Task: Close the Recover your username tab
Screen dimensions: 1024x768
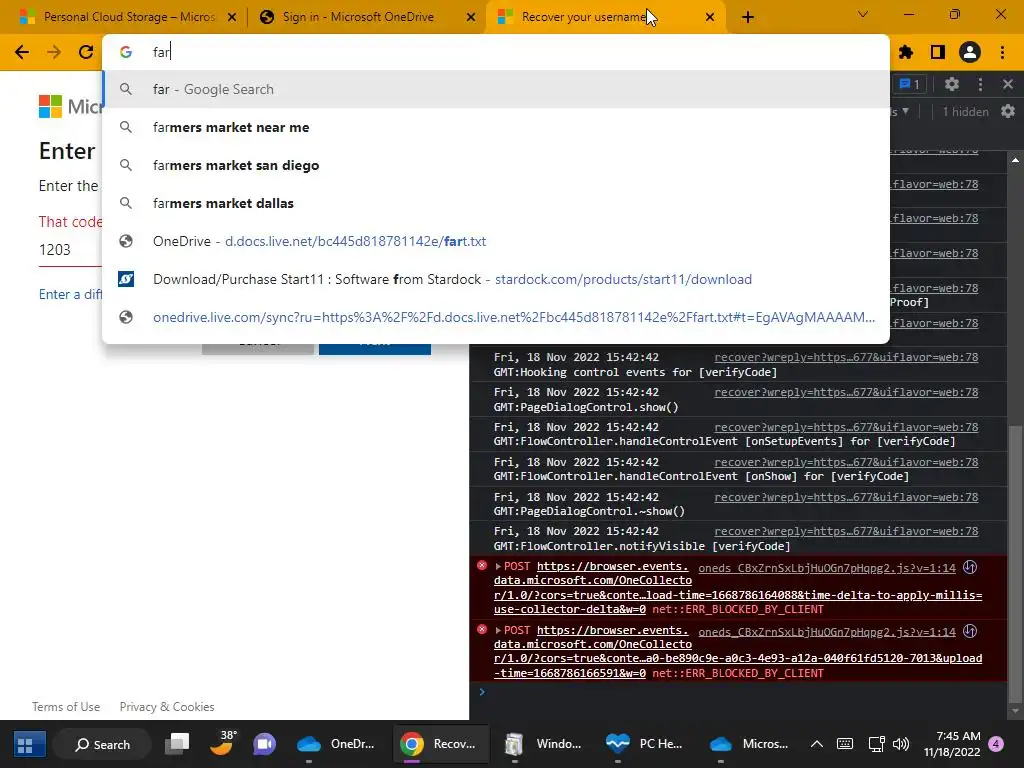Action: tap(710, 18)
